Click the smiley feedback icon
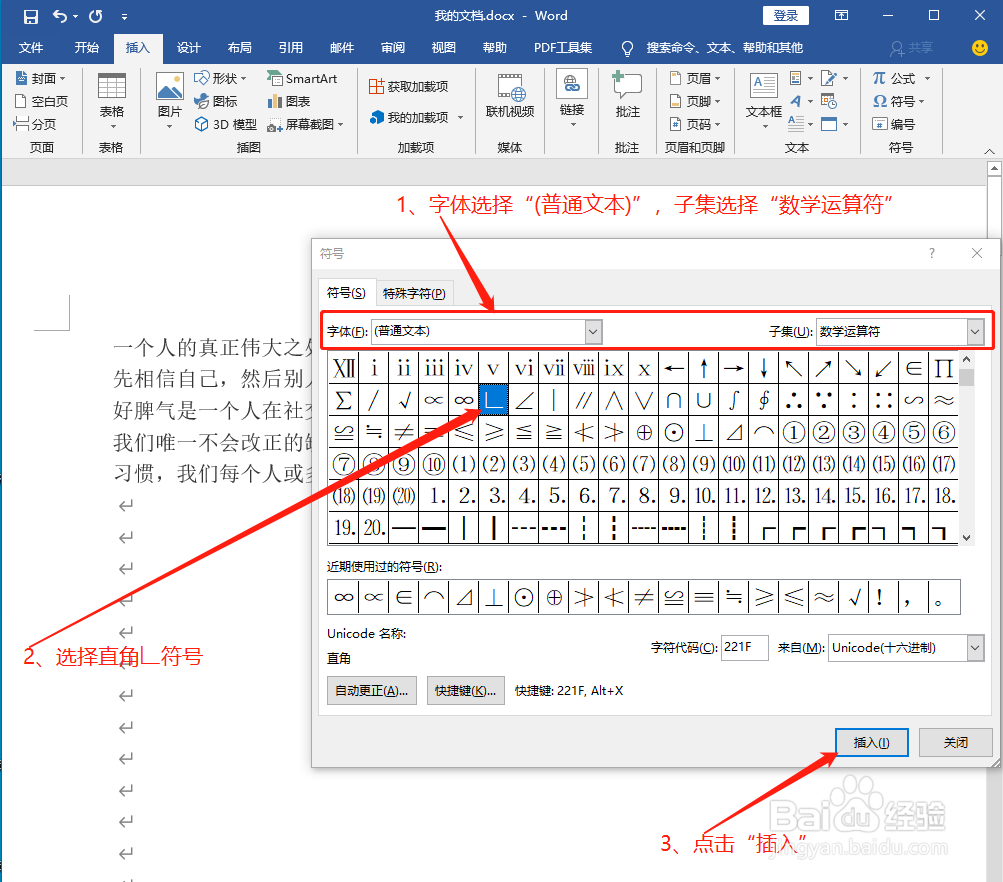This screenshot has width=1003, height=882. coord(979,48)
